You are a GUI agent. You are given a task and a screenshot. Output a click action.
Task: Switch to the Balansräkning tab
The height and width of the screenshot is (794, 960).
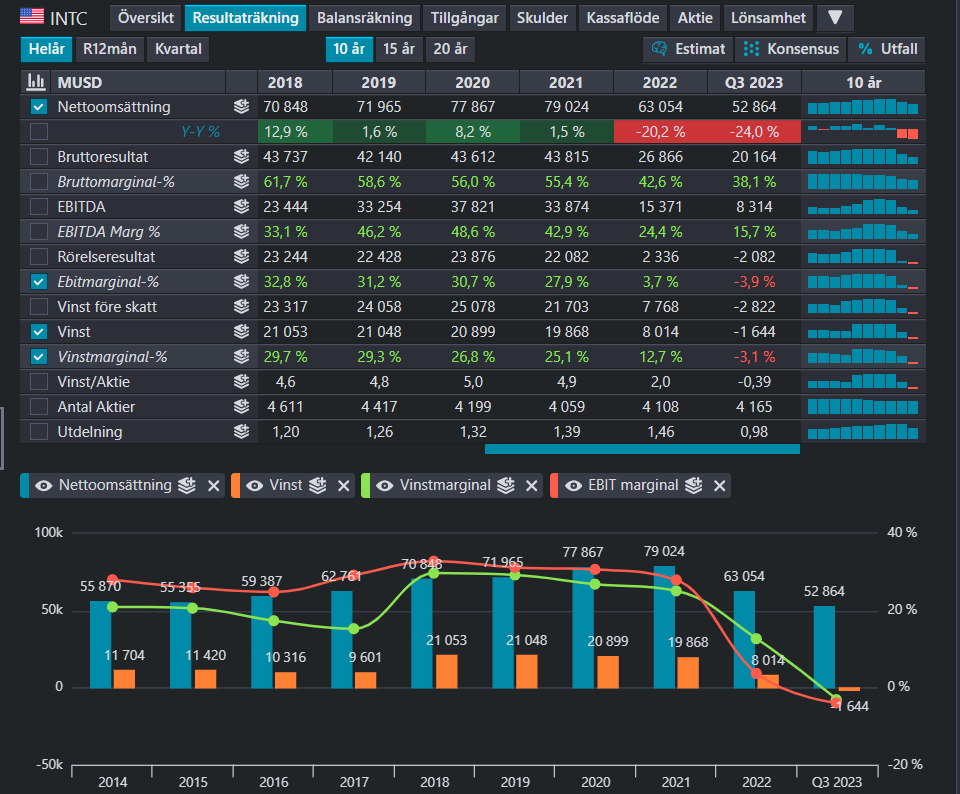(x=364, y=18)
